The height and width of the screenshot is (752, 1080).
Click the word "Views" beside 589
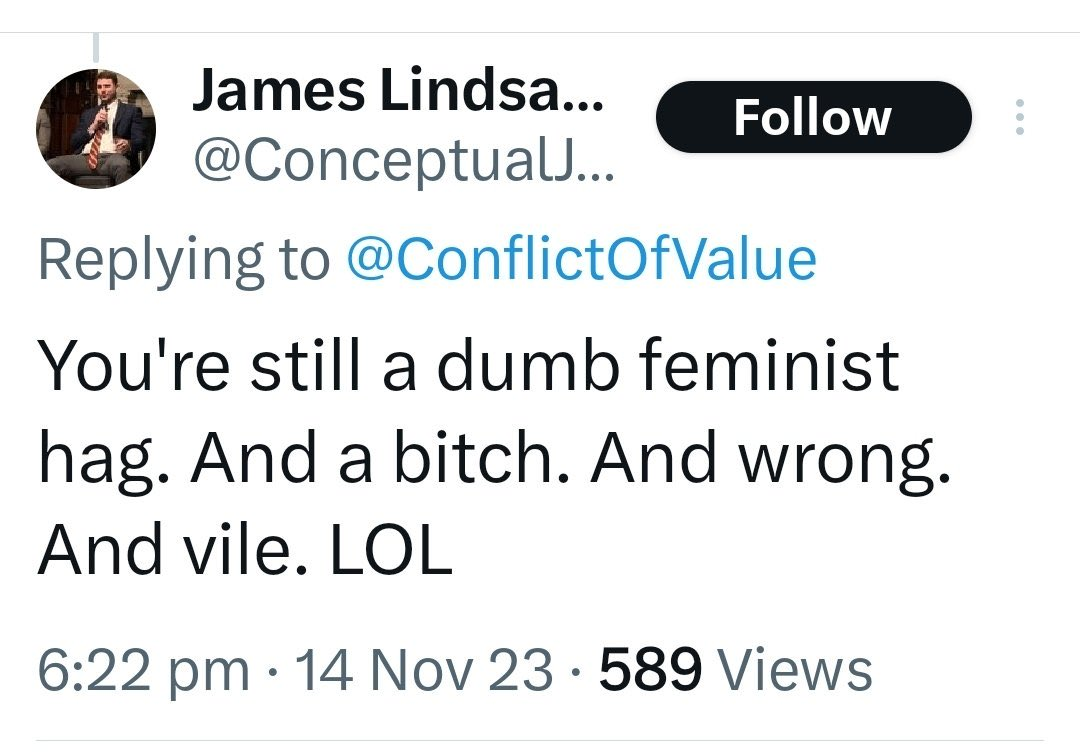tap(795, 669)
